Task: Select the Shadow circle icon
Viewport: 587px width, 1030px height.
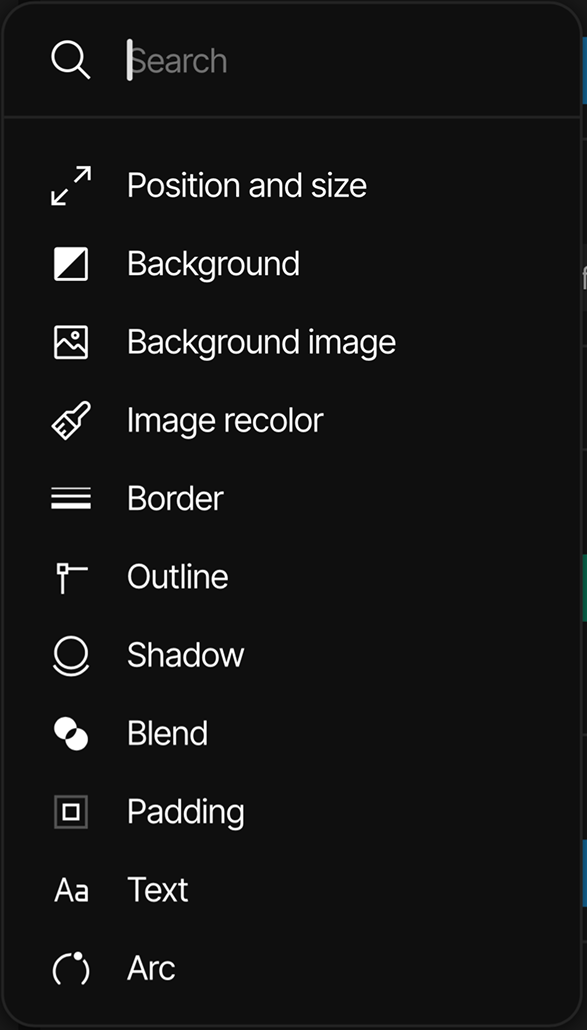Action: (x=70, y=654)
